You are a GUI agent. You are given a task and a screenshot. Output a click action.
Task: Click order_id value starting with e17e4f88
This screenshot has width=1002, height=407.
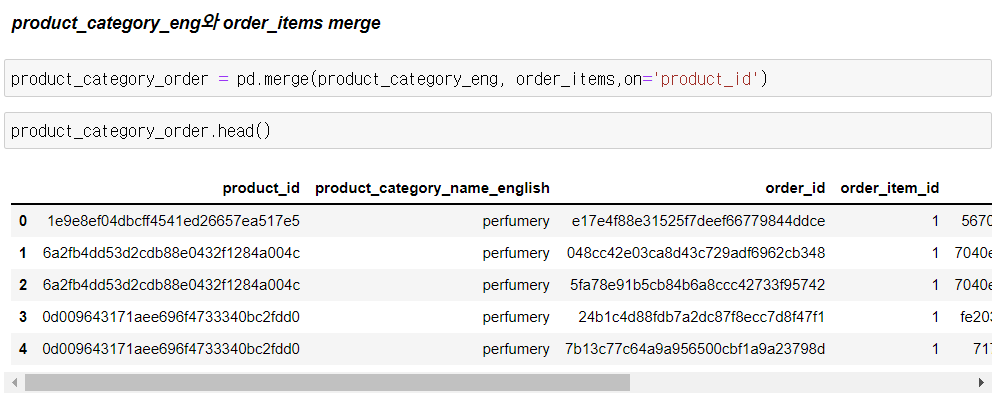(x=698, y=221)
